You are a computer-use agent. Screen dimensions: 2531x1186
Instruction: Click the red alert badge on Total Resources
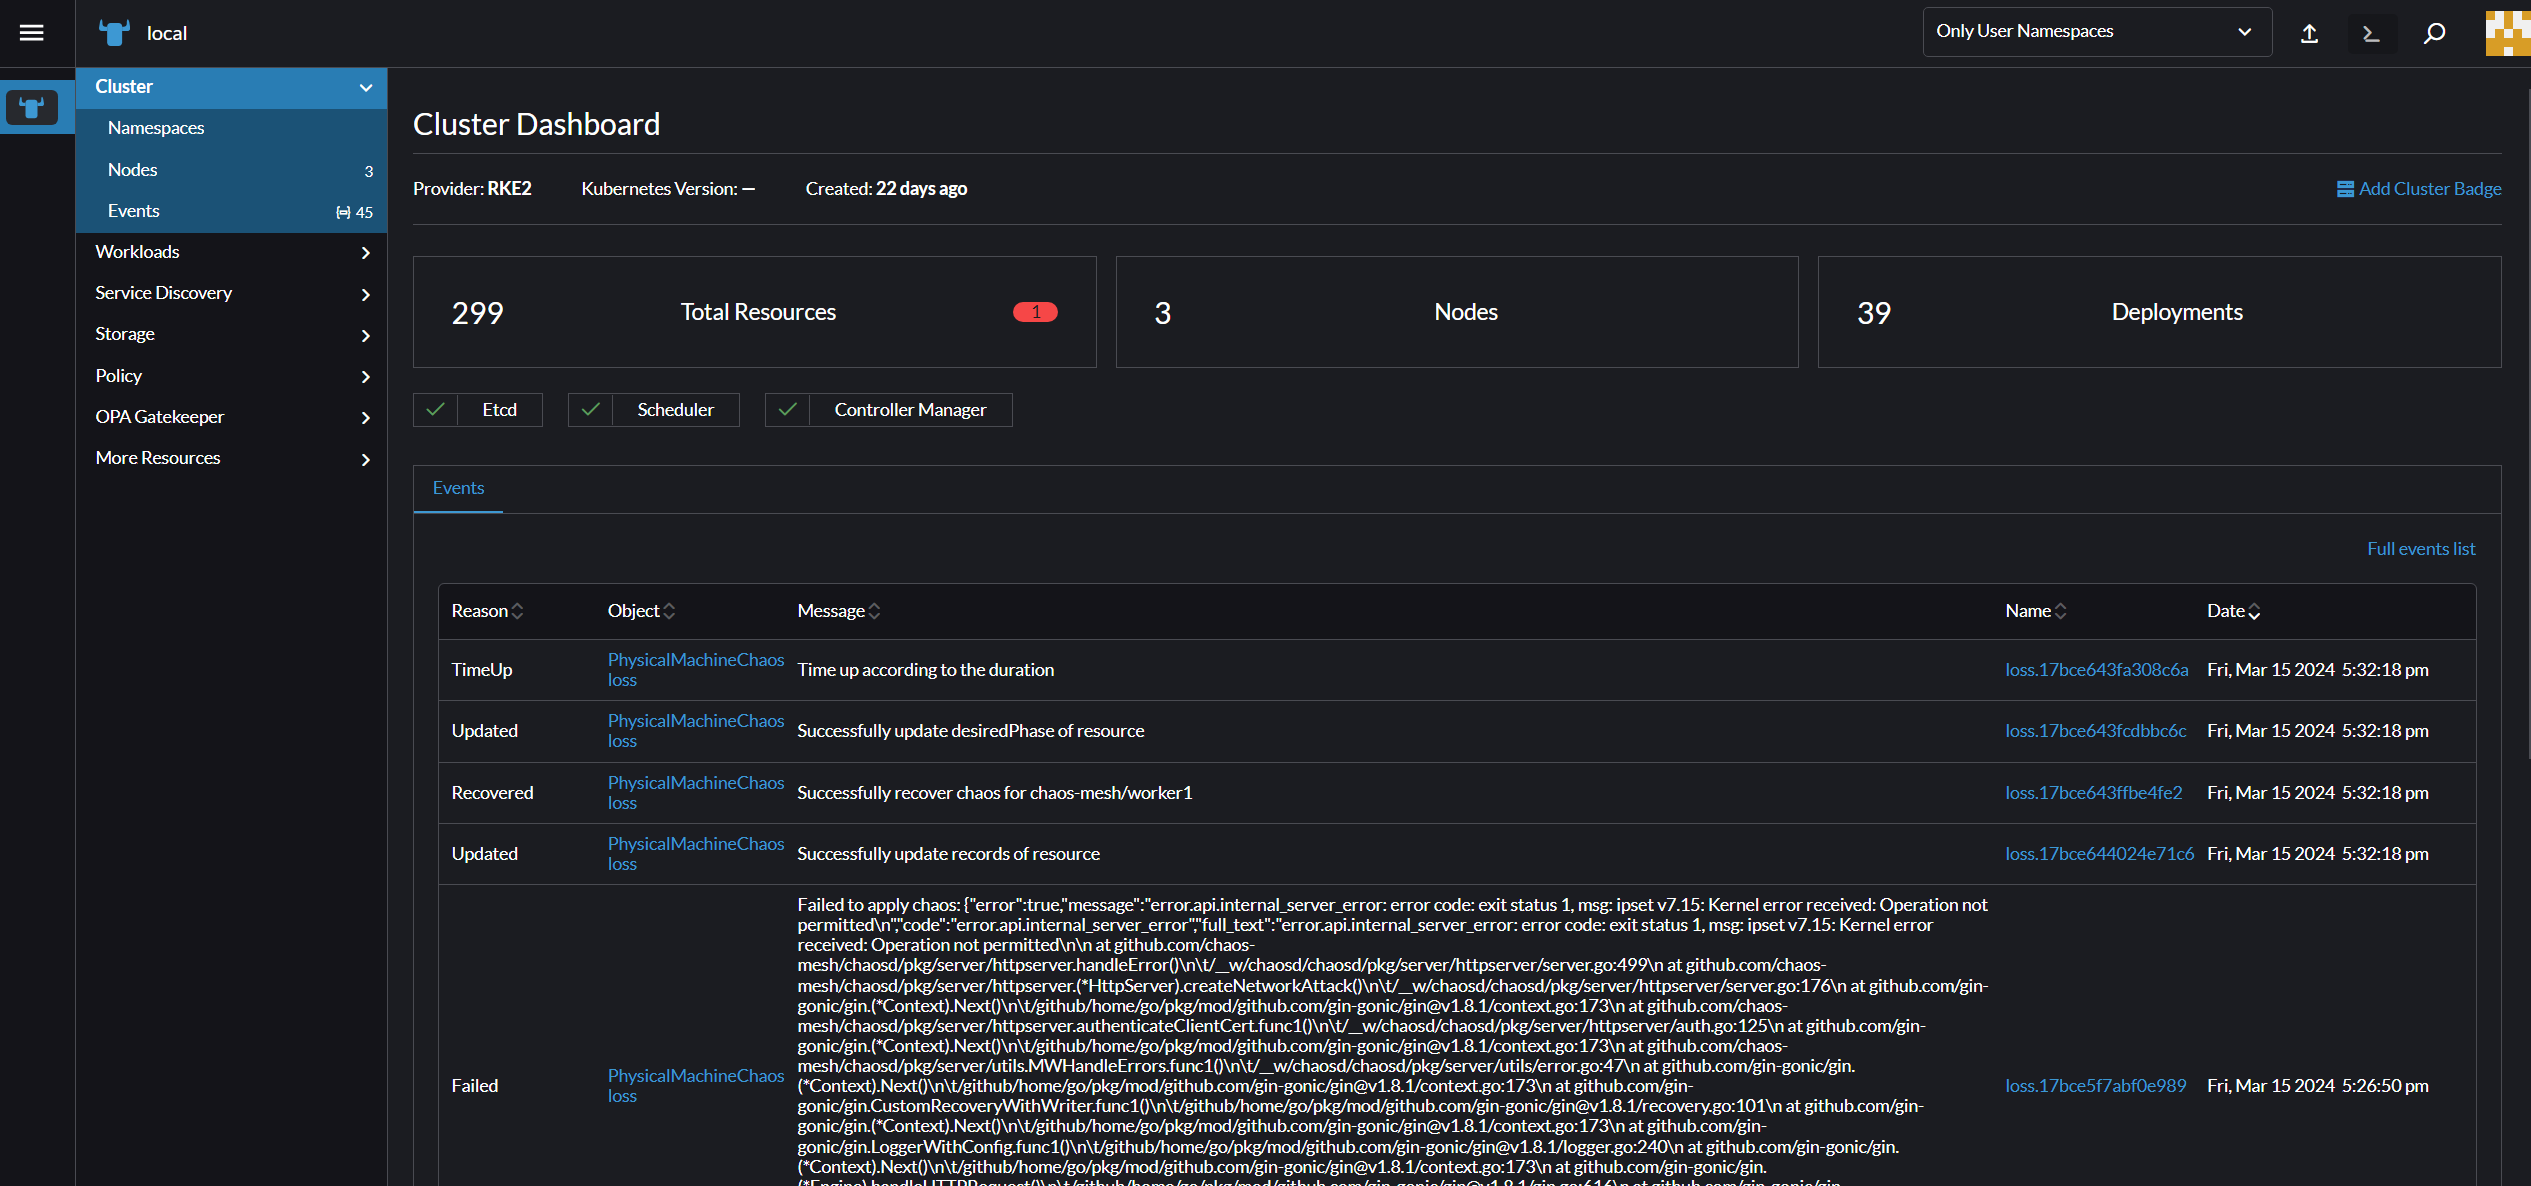(x=1034, y=312)
